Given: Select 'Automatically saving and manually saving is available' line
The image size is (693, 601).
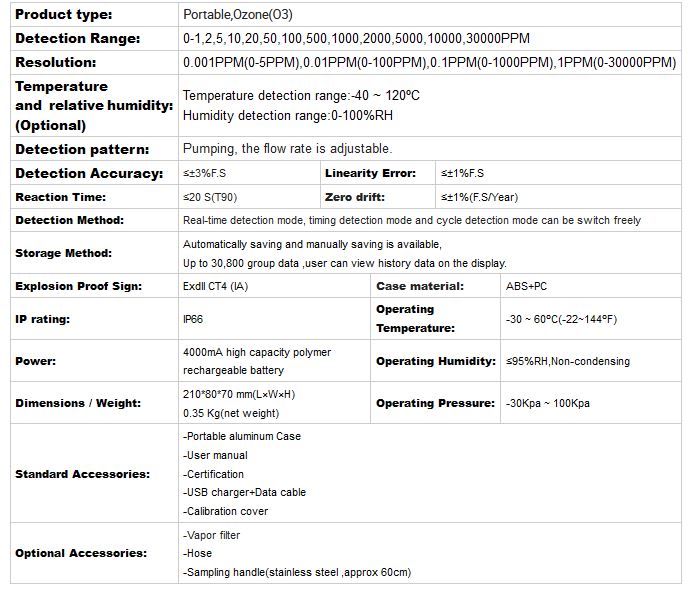Looking at the screenshot, I should pyautogui.click(x=312, y=244).
